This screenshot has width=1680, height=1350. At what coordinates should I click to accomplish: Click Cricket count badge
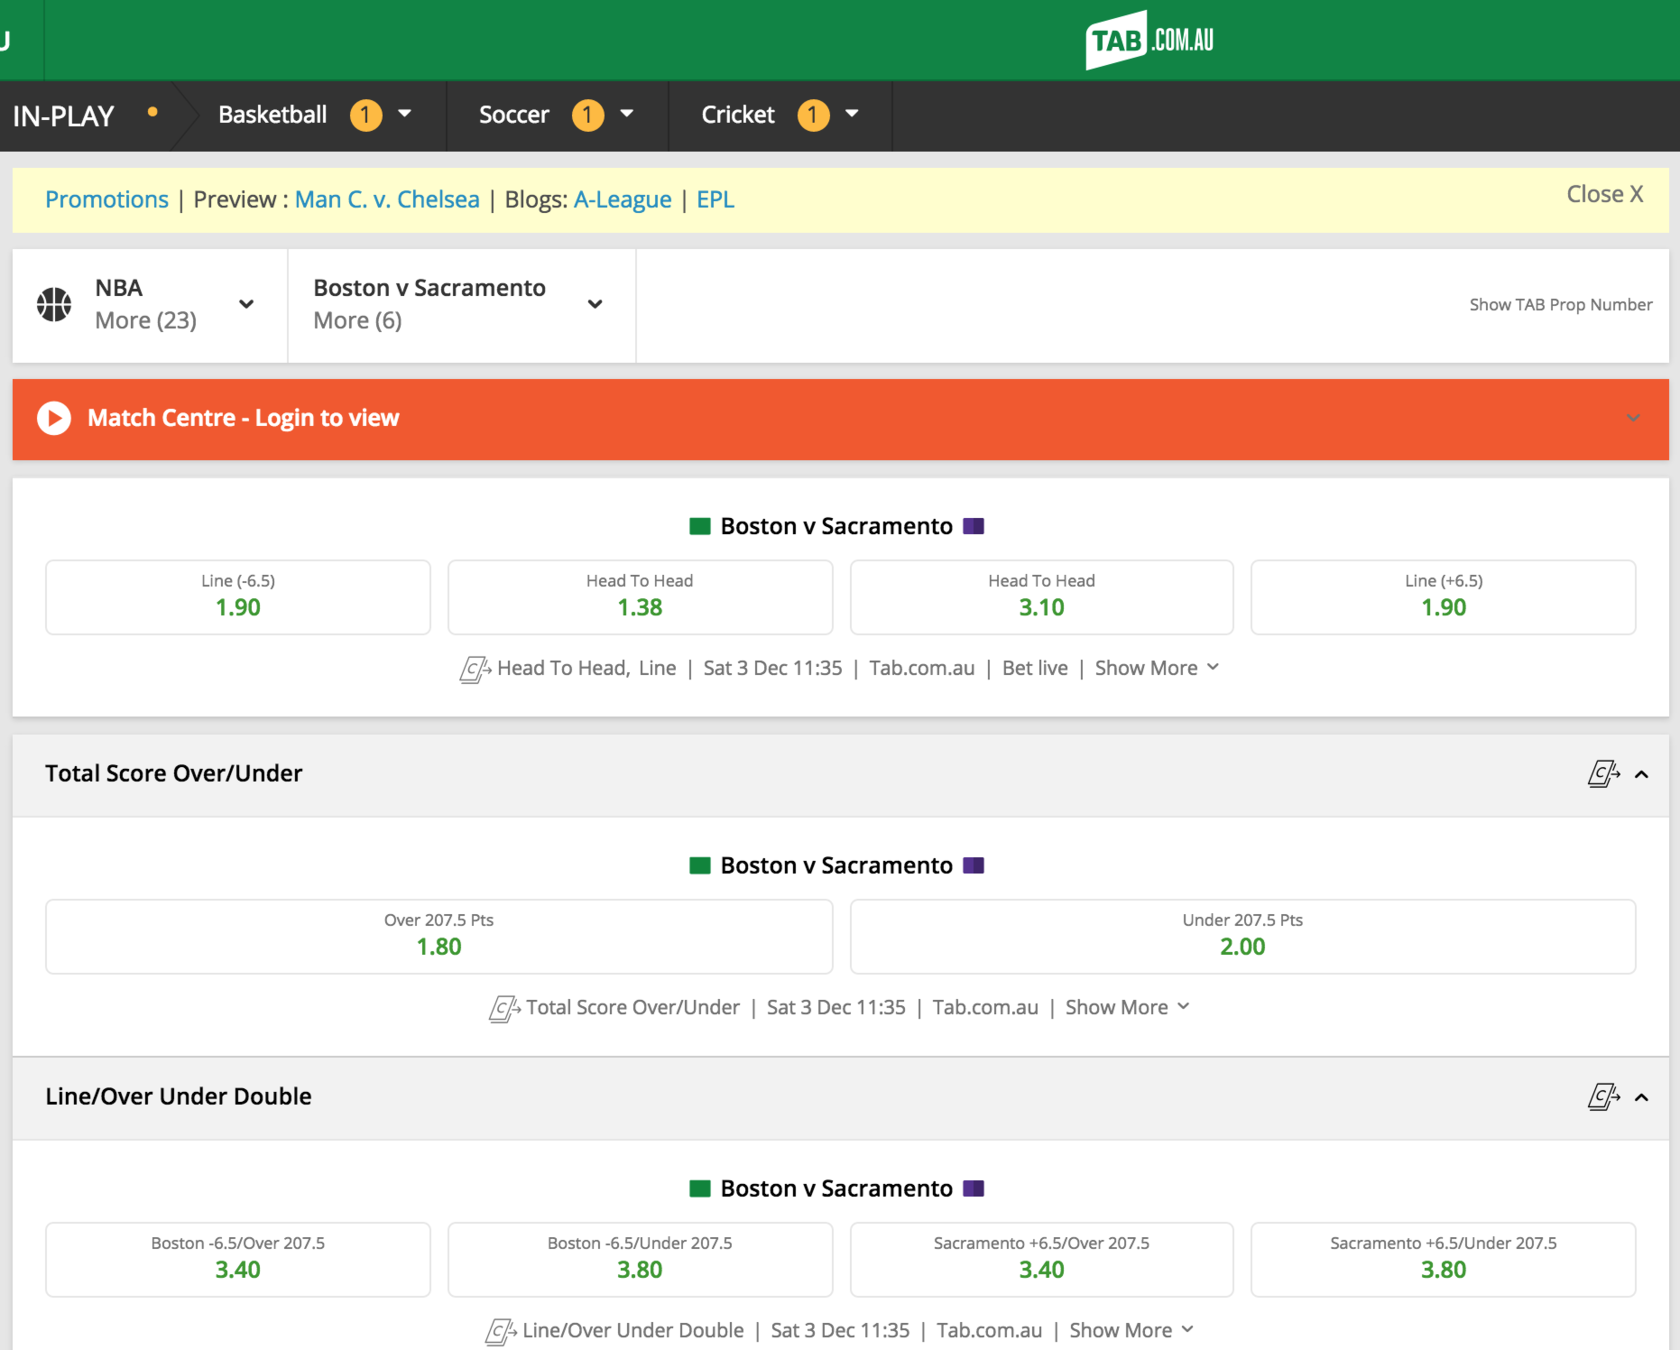[813, 115]
